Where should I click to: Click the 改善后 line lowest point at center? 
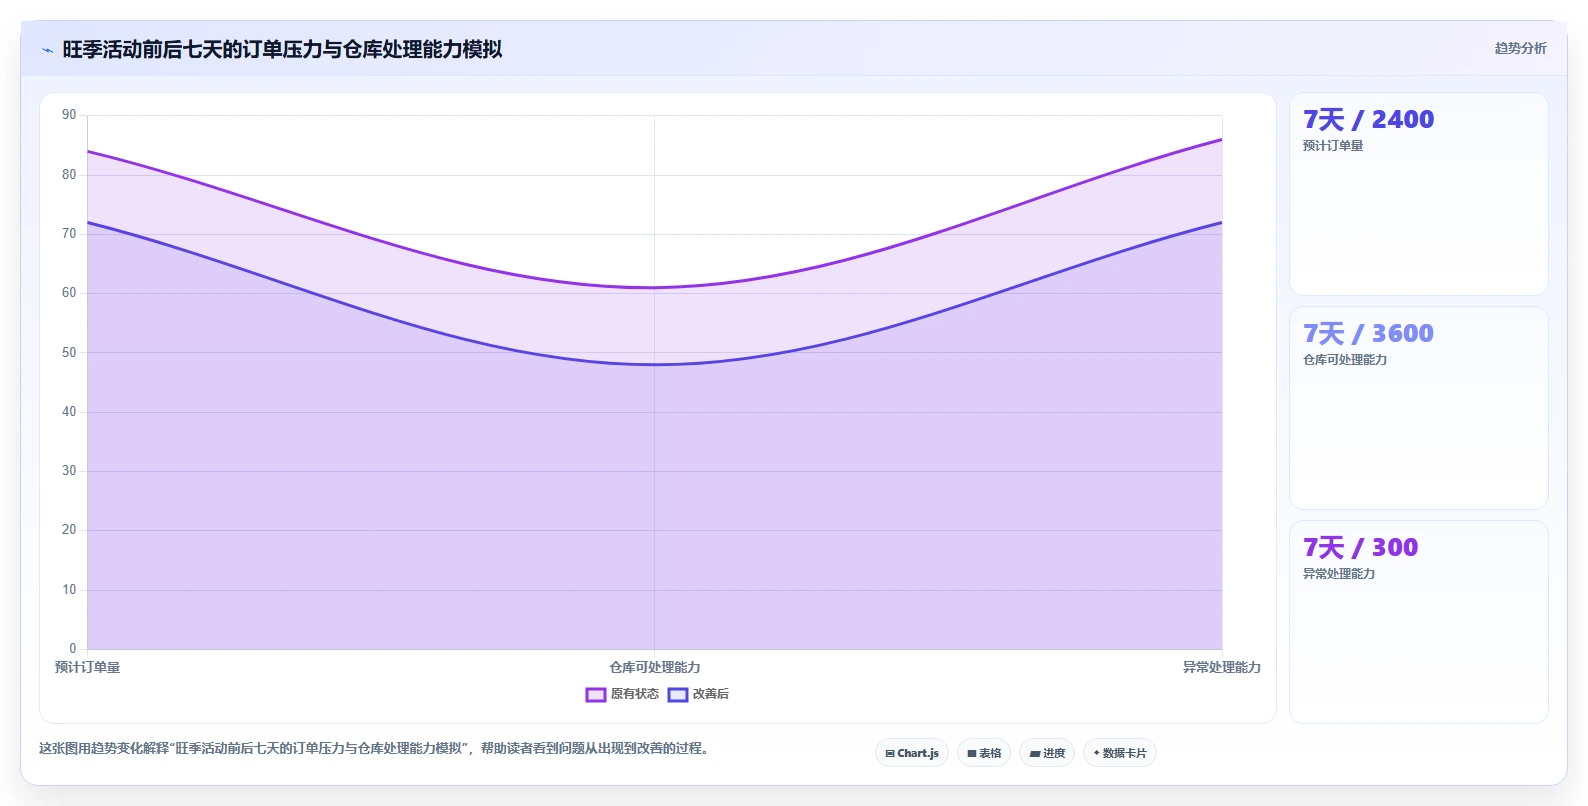pyautogui.click(x=654, y=364)
